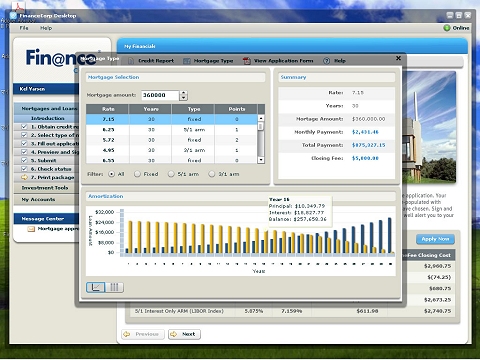
Task: Select the My Financials tab header
Action: [x=140, y=46]
